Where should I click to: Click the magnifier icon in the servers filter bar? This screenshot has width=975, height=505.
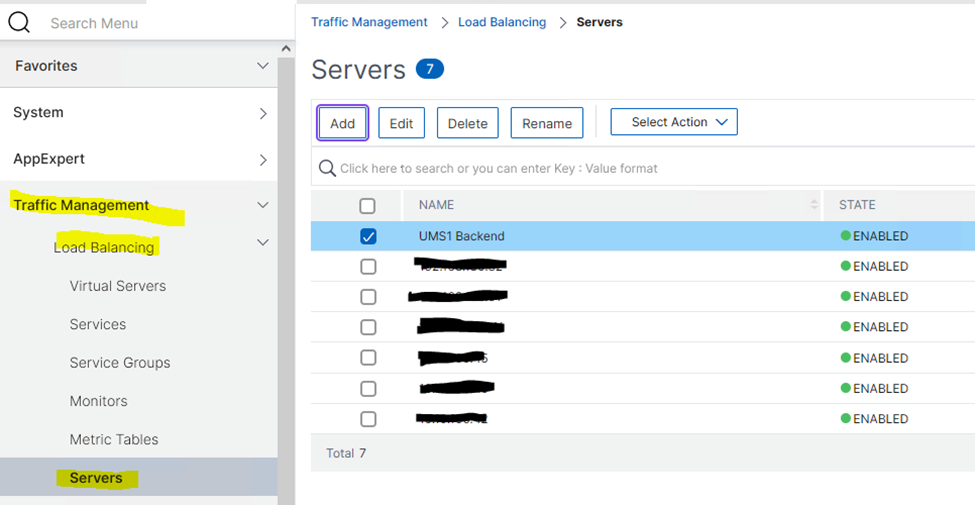(327, 168)
